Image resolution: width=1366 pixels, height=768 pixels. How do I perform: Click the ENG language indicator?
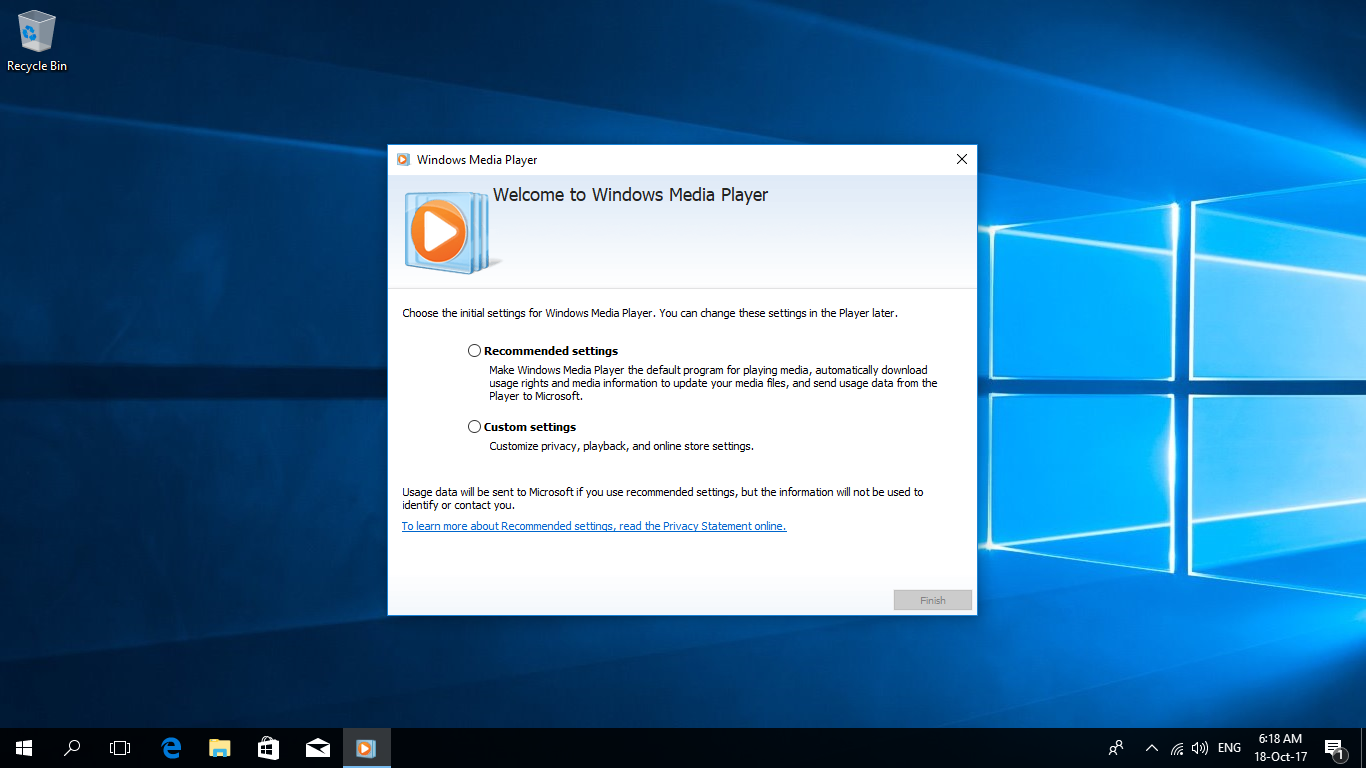pos(1229,748)
